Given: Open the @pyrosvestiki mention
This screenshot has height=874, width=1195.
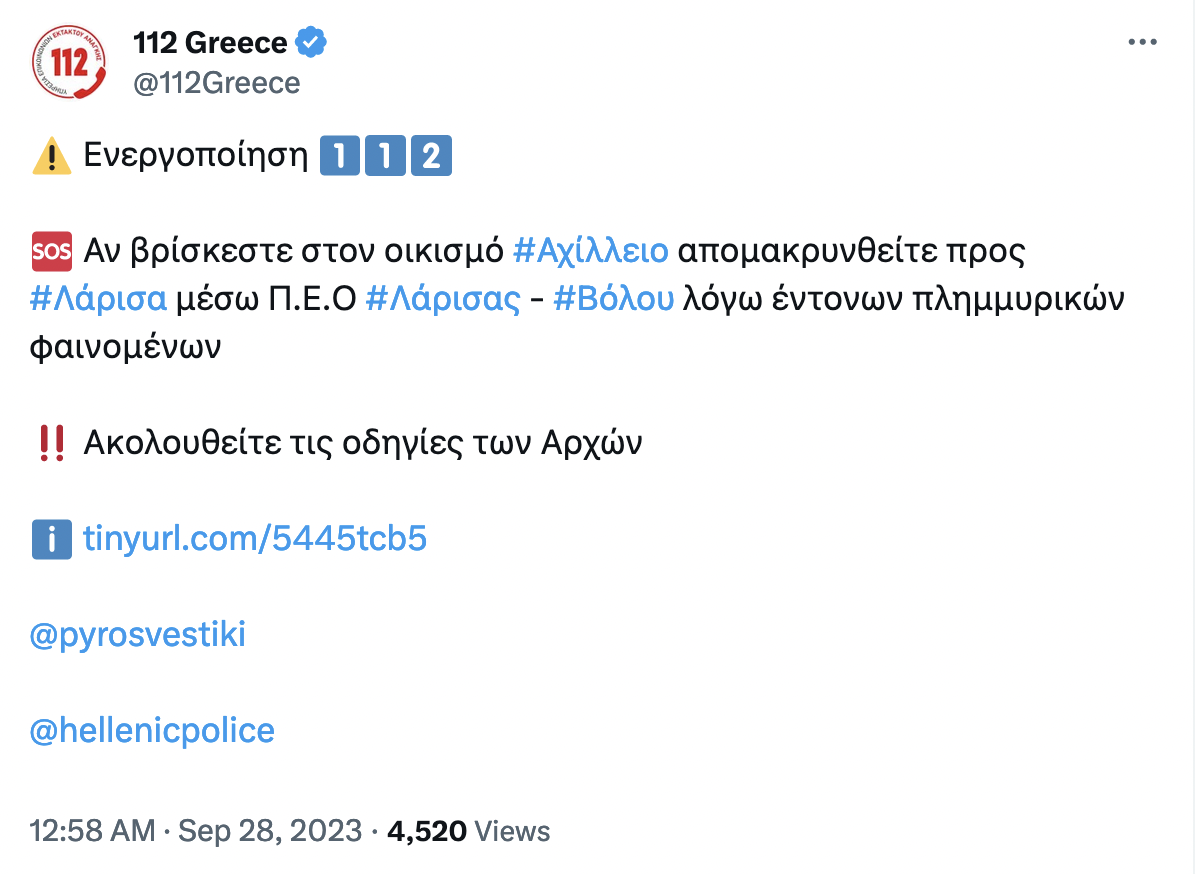Looking at the screenshot, I should [x=138, y=635].
